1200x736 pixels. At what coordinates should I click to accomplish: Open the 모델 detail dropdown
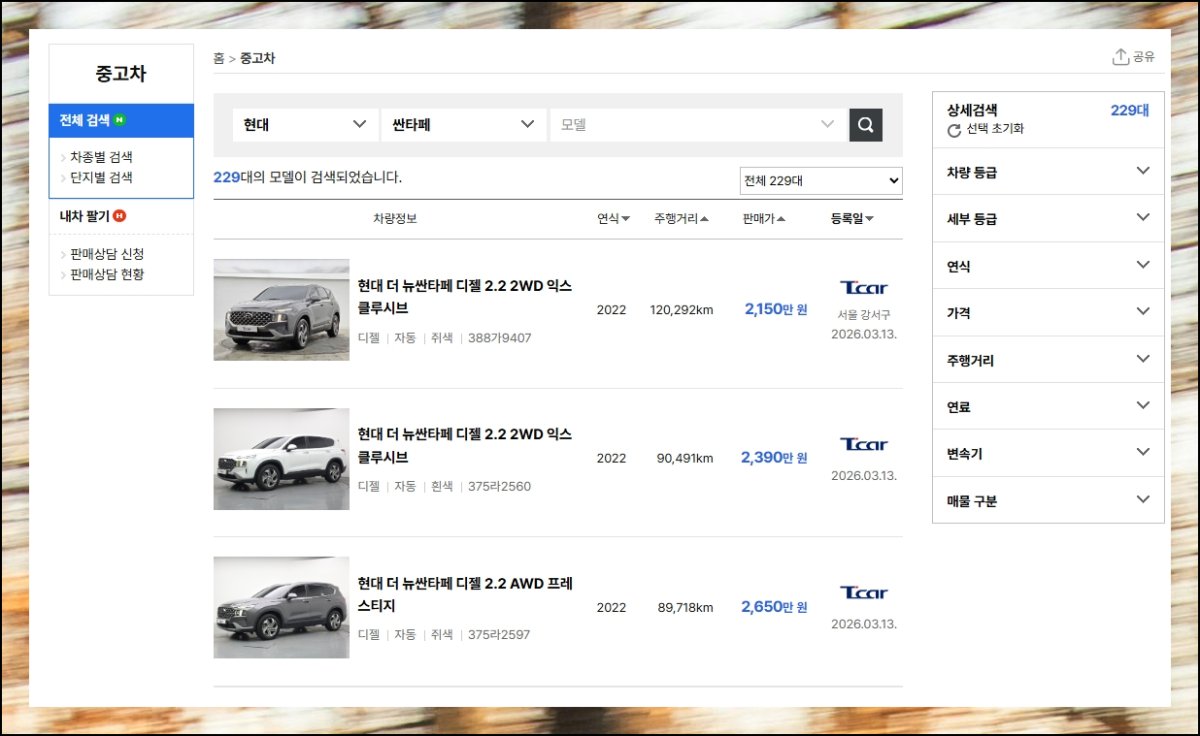pyautogui.click(x=698, y=125)
